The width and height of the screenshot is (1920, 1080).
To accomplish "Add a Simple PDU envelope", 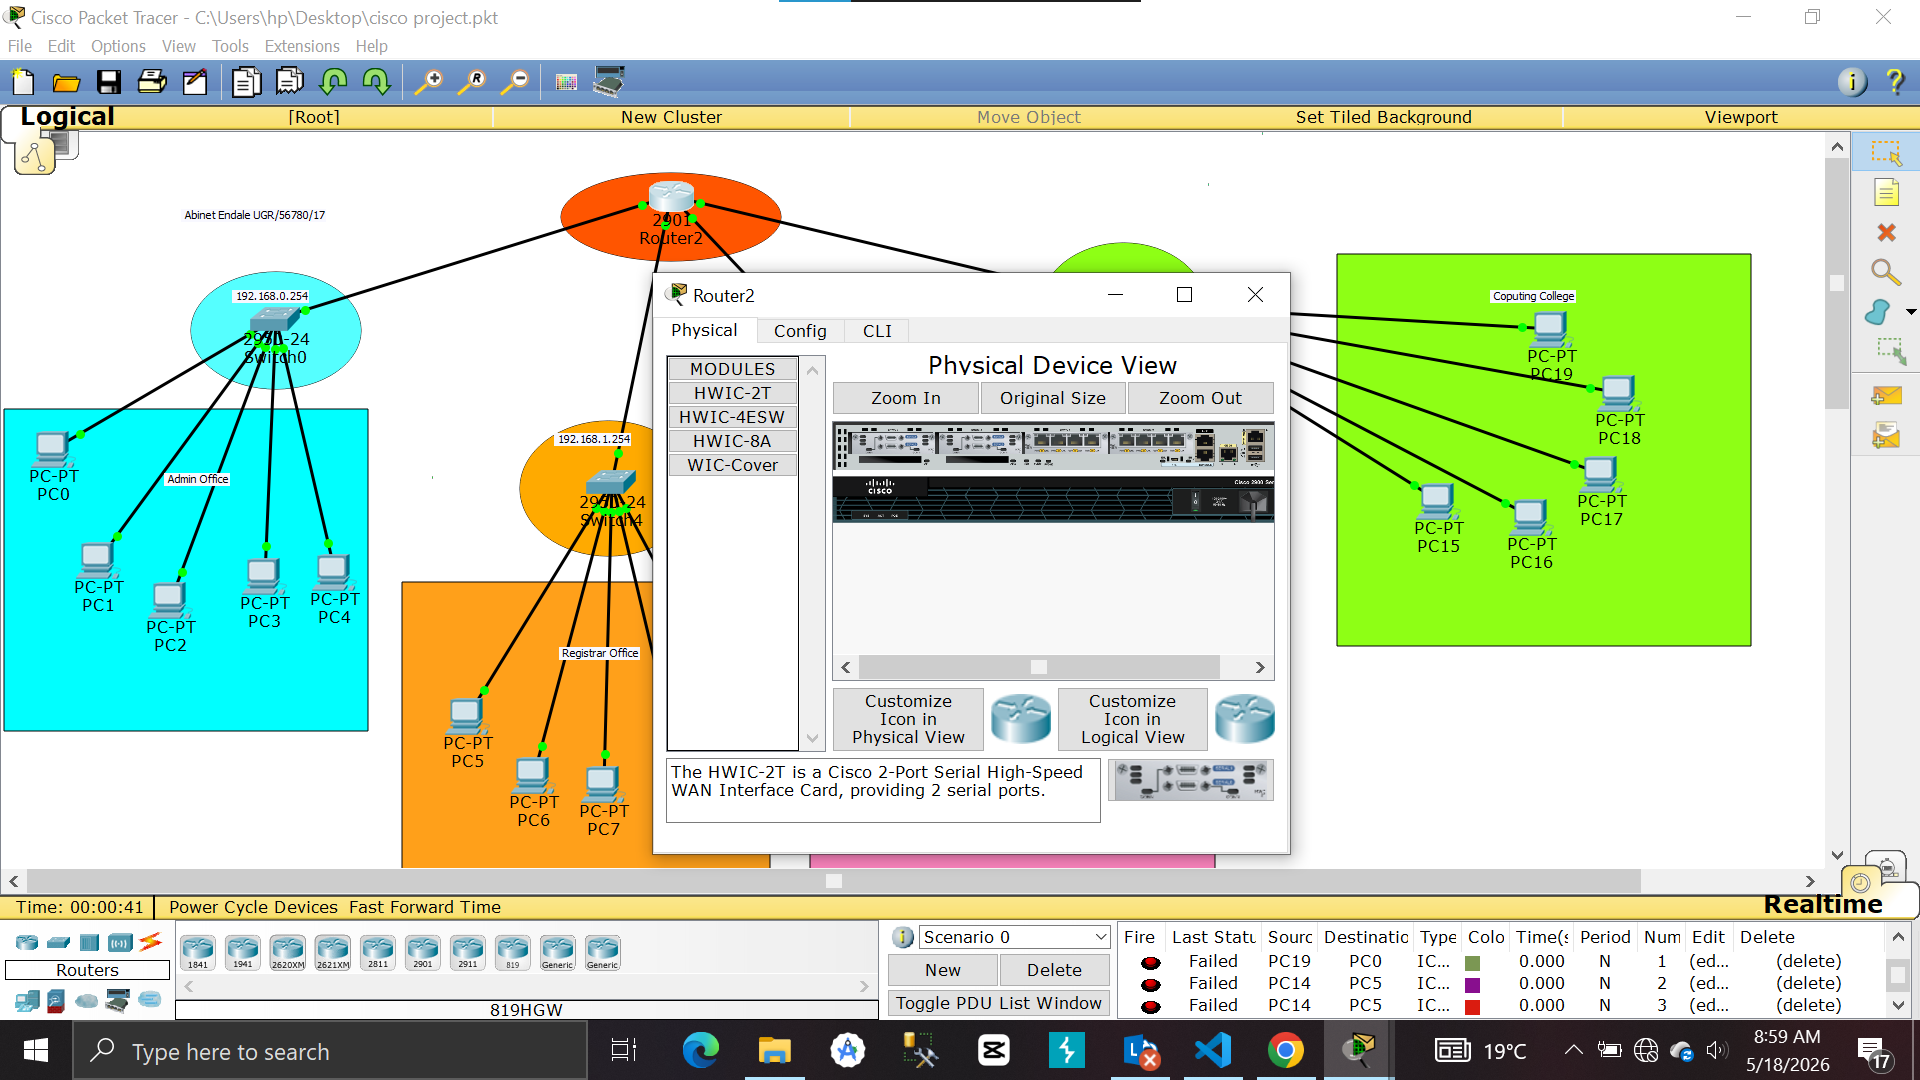I will pos(1886,396).
